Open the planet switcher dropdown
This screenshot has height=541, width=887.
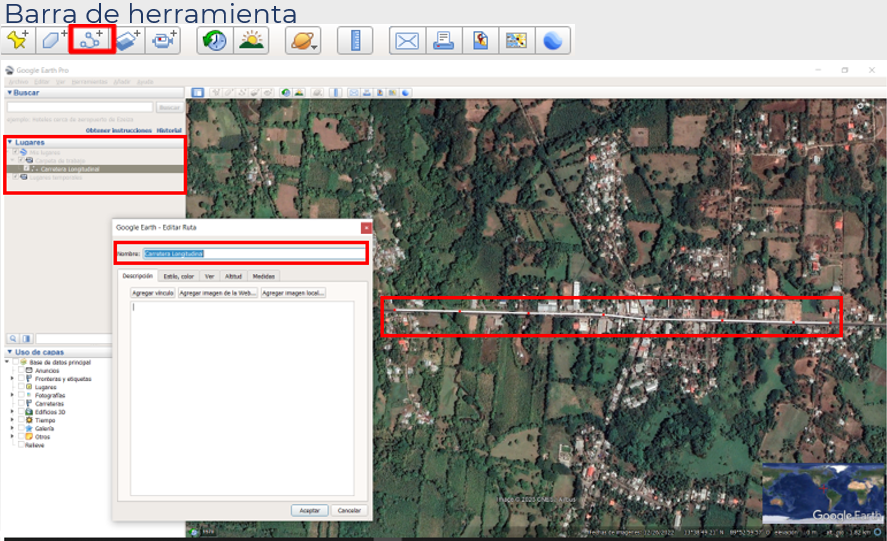(x=302, y=41)
